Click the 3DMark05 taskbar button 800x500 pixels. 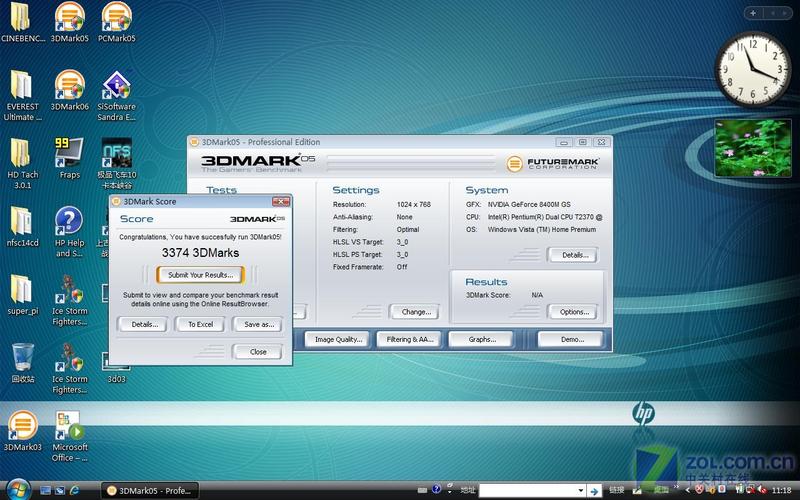[x=150, y=491]
